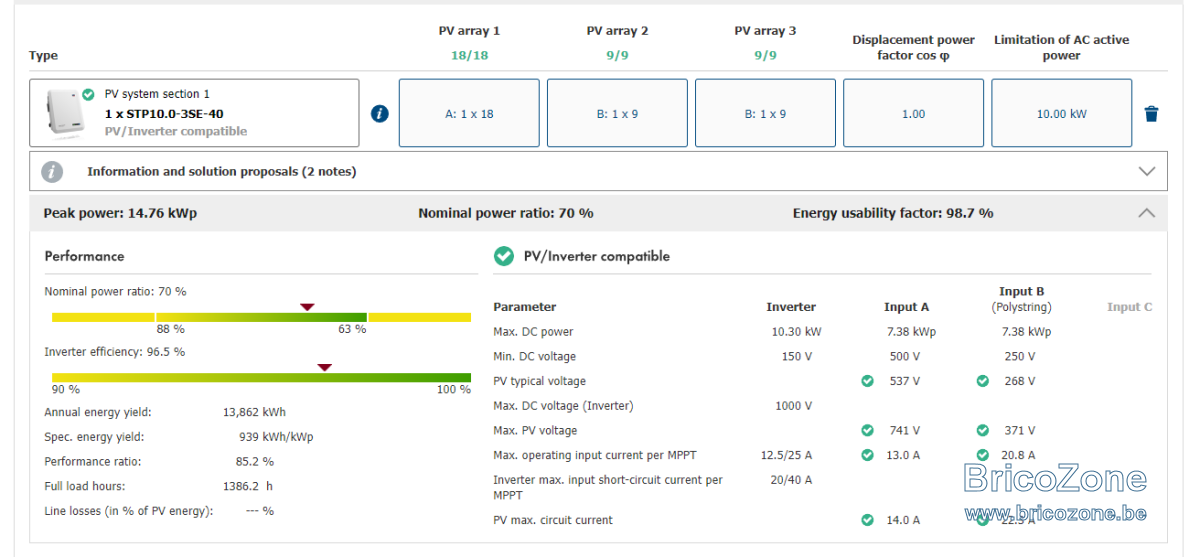1200x557 pixels.
Task: Click Min. DC voltage inverter value 150 V
Action: 797,356
